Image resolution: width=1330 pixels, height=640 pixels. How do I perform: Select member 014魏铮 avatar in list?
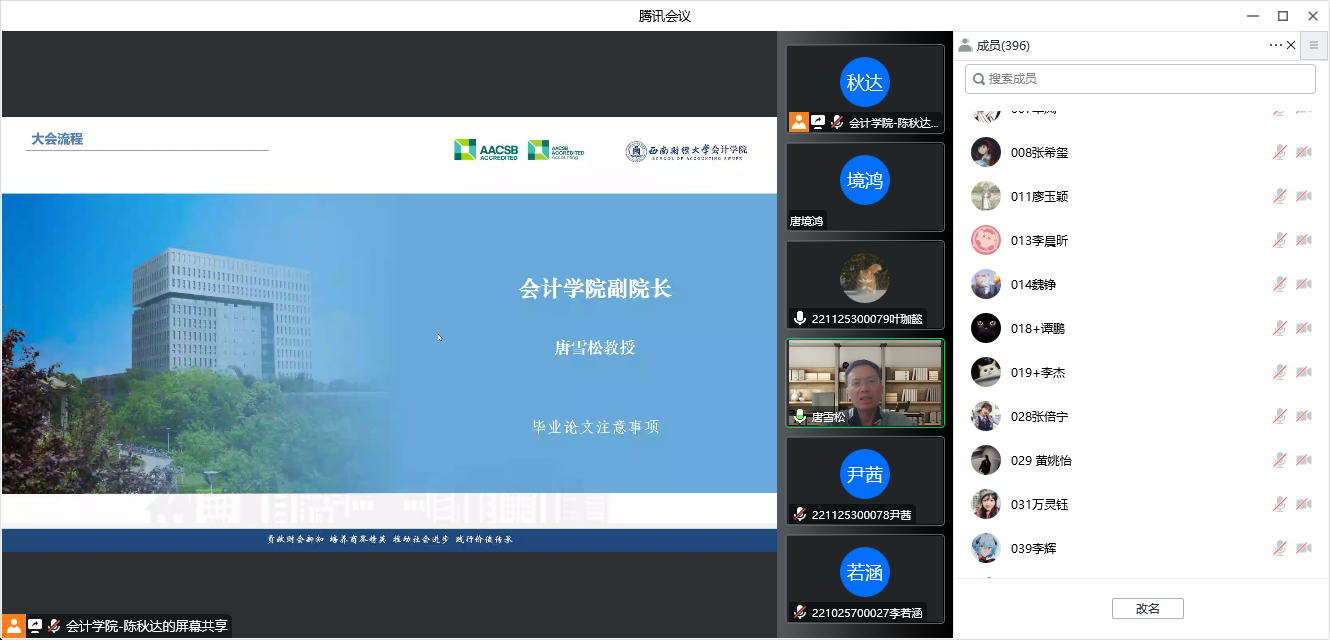[986, 284]
